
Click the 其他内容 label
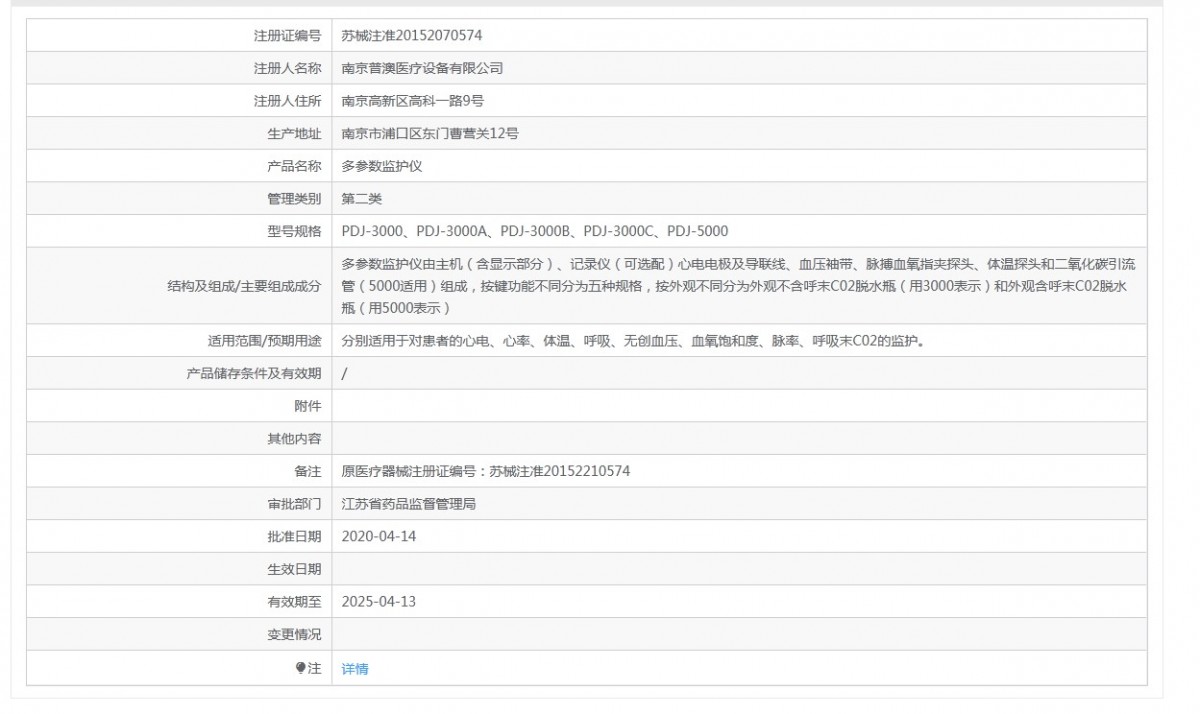point(294,438)
